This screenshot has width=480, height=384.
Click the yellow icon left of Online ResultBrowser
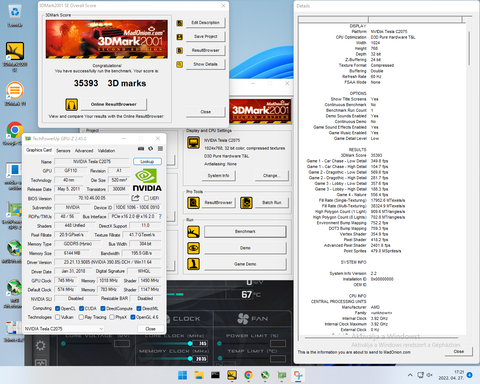click(71, 104)
